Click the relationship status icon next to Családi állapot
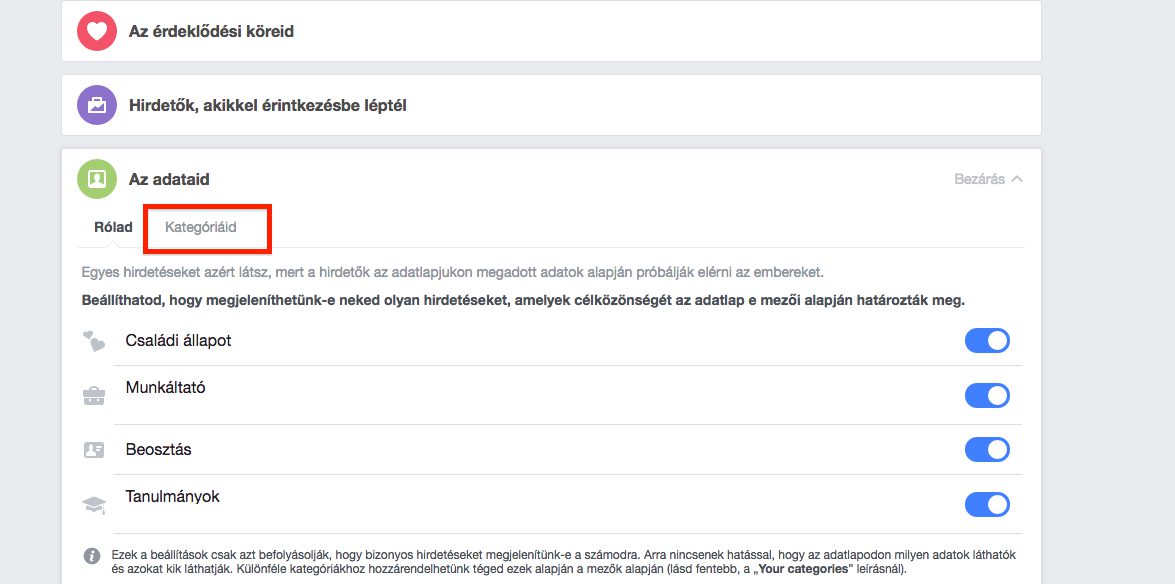The height and width of the screenshot is (584, 1175). point(93,340)
